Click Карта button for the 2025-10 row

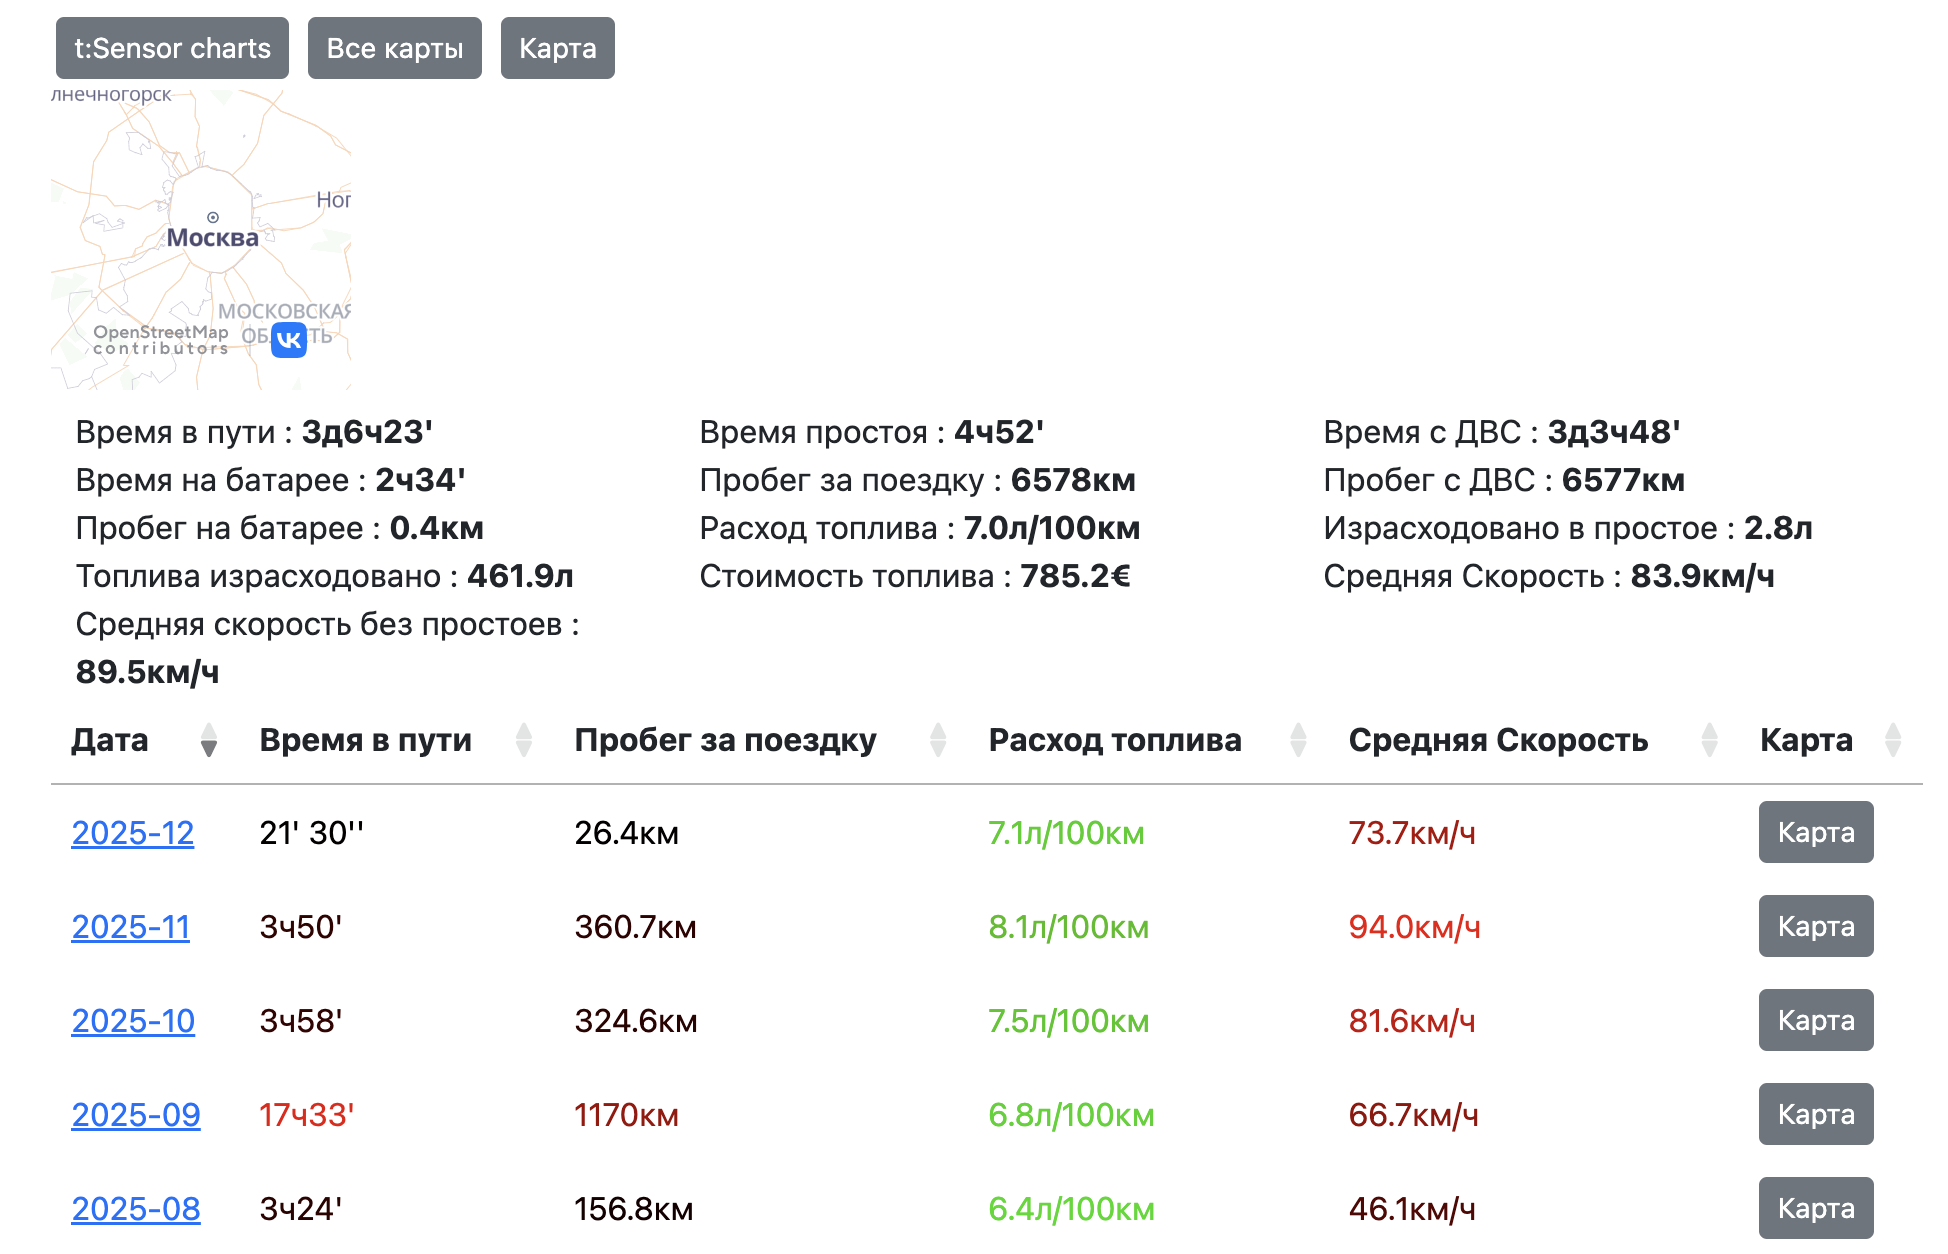[1815, 1021]
